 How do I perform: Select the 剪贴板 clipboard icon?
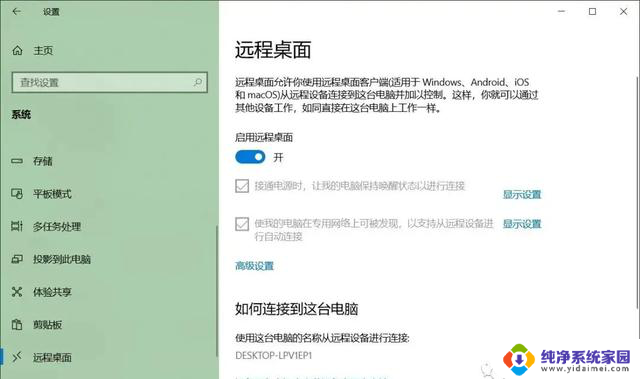click(x=17, y=325)
